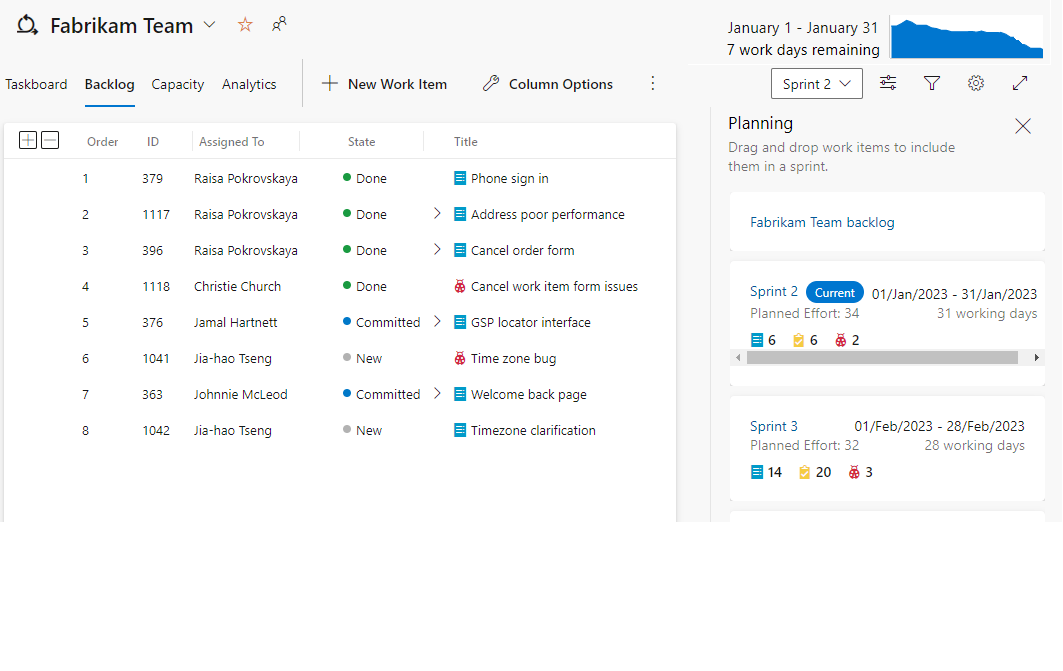Click the bug icon on Time zone bug
Image resolution: width=1063 pixels, height=671 pixels.
coord(458,357)
